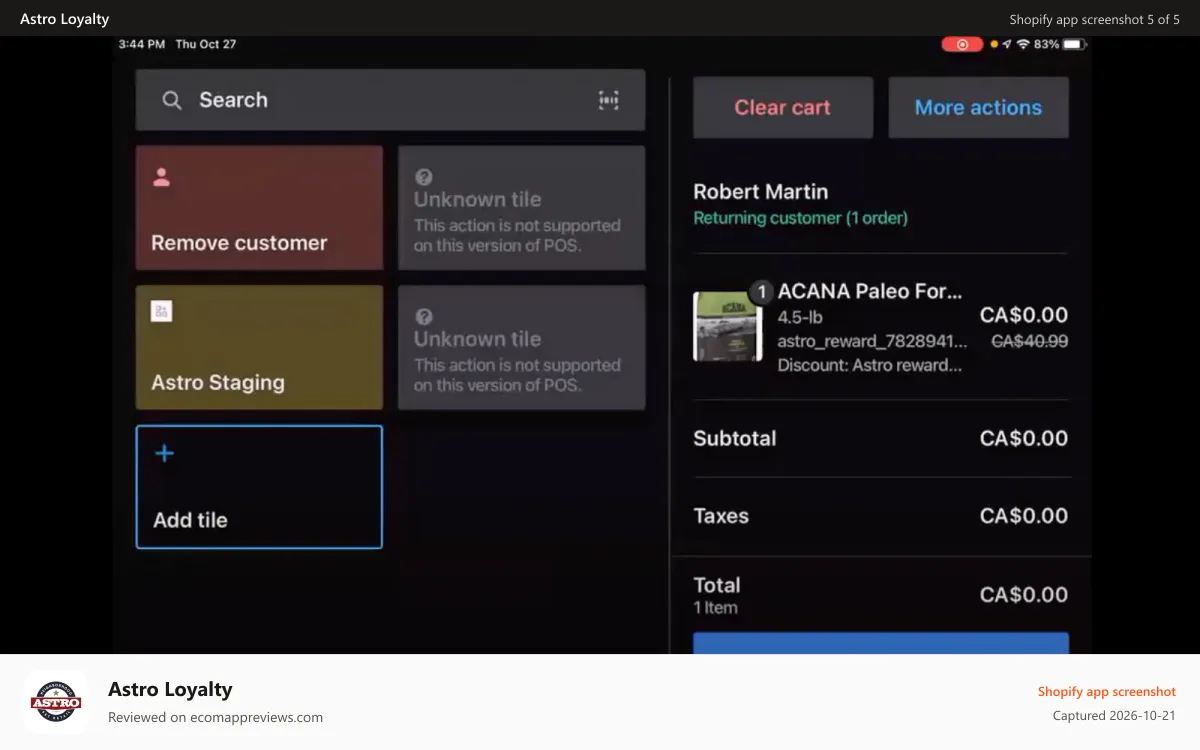
Task: Click the Total label
Action: point(717,585)
